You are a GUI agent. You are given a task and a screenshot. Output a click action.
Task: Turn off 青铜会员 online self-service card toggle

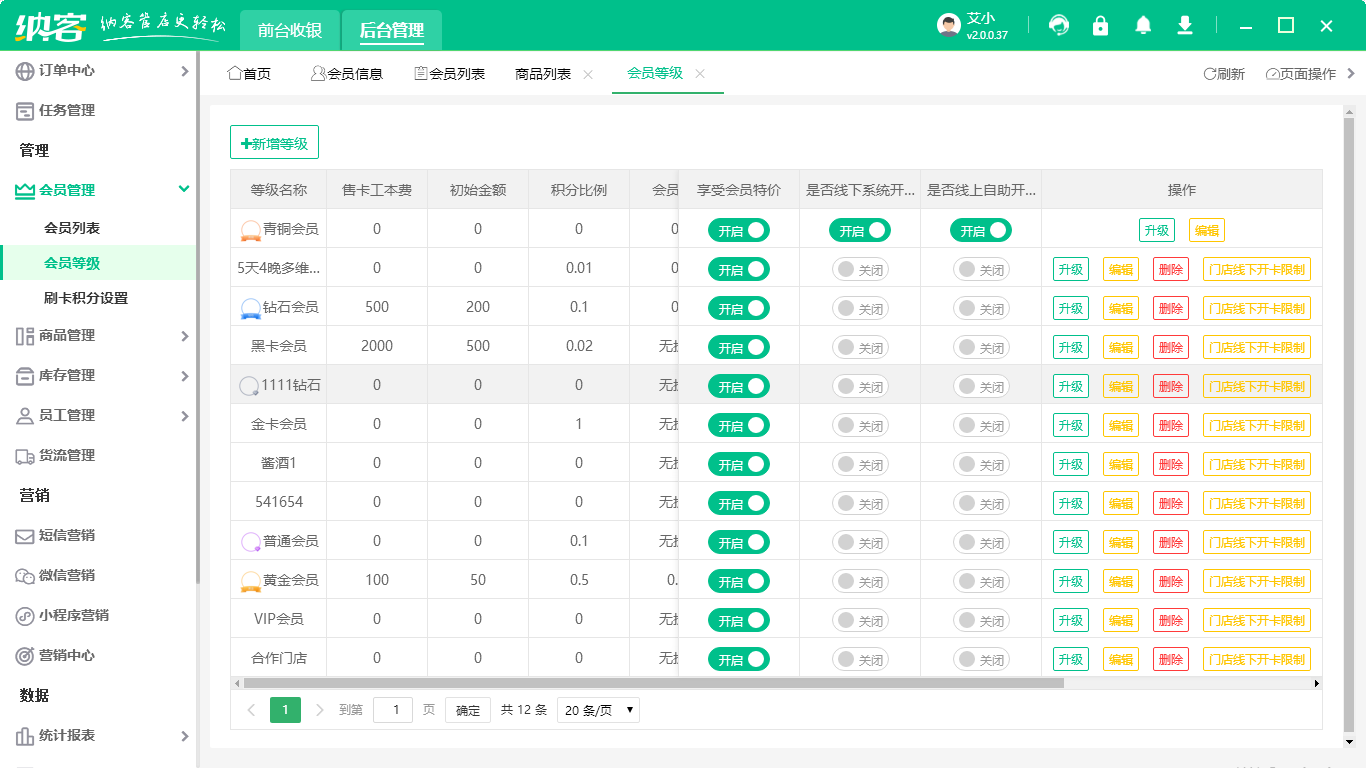point(981,230)
